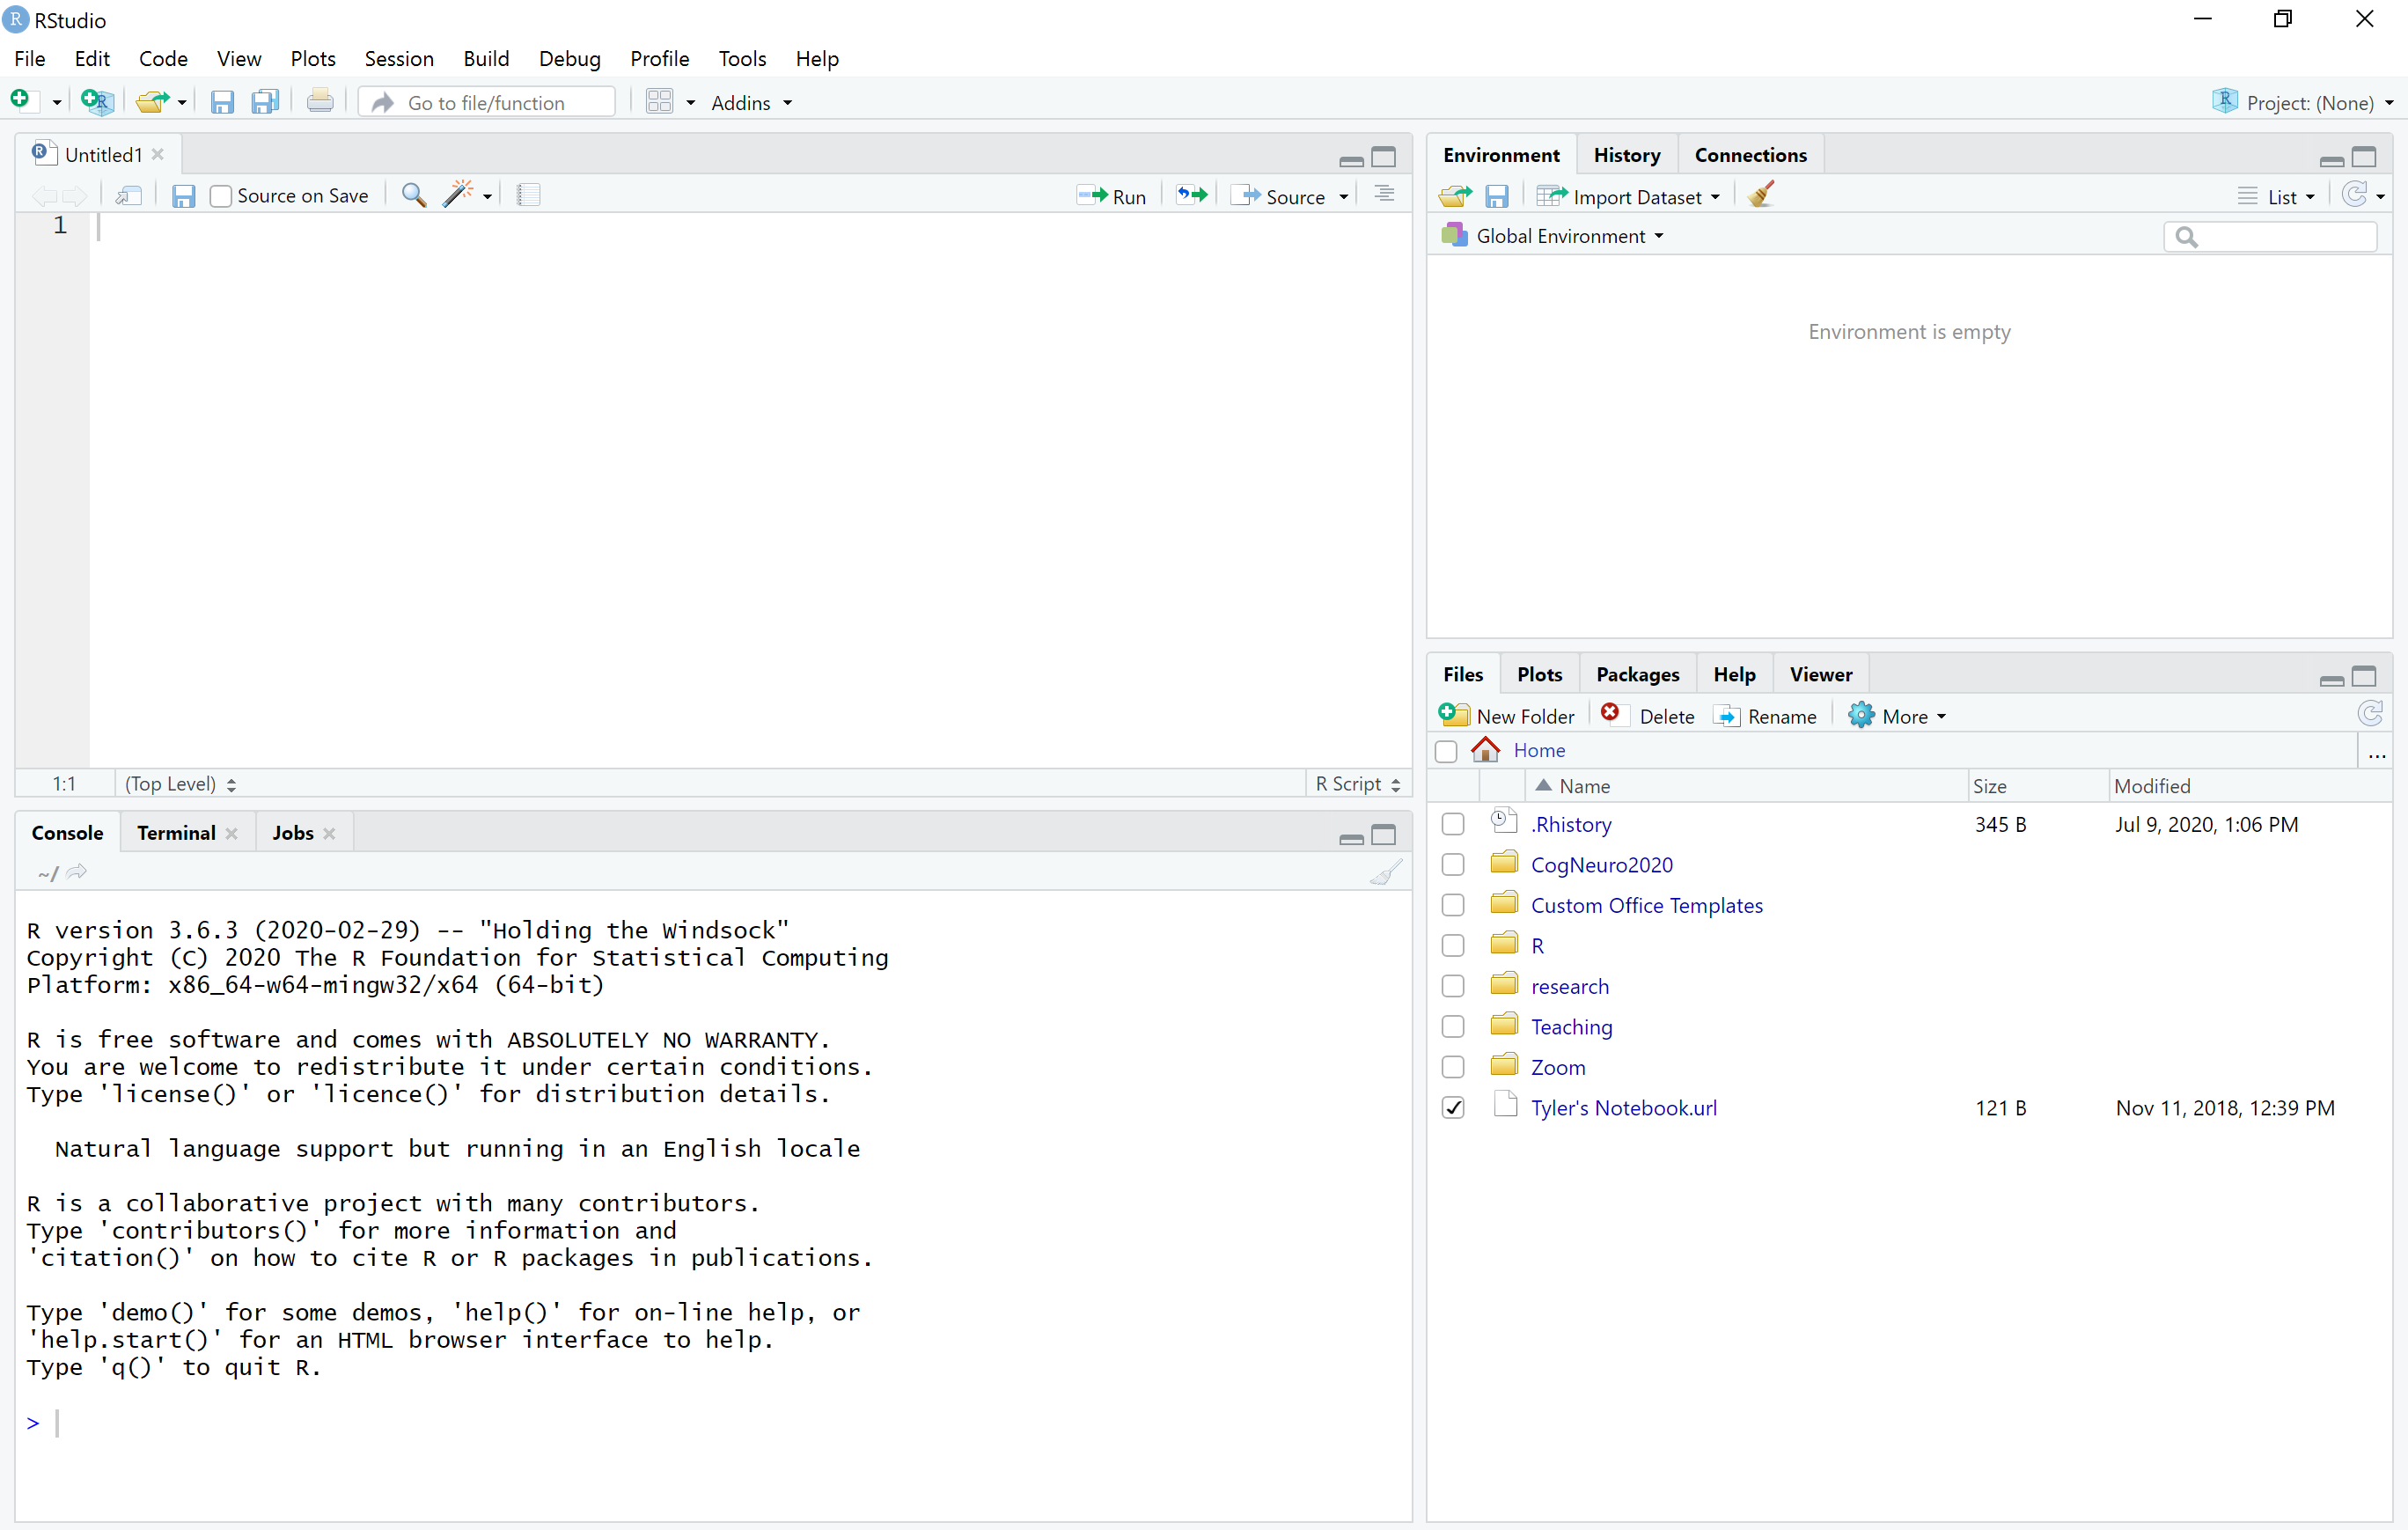Screen dimensions: 2408x1530
Task: Click the Find/Replace magnifier in editor
Action: coord(413,195)
